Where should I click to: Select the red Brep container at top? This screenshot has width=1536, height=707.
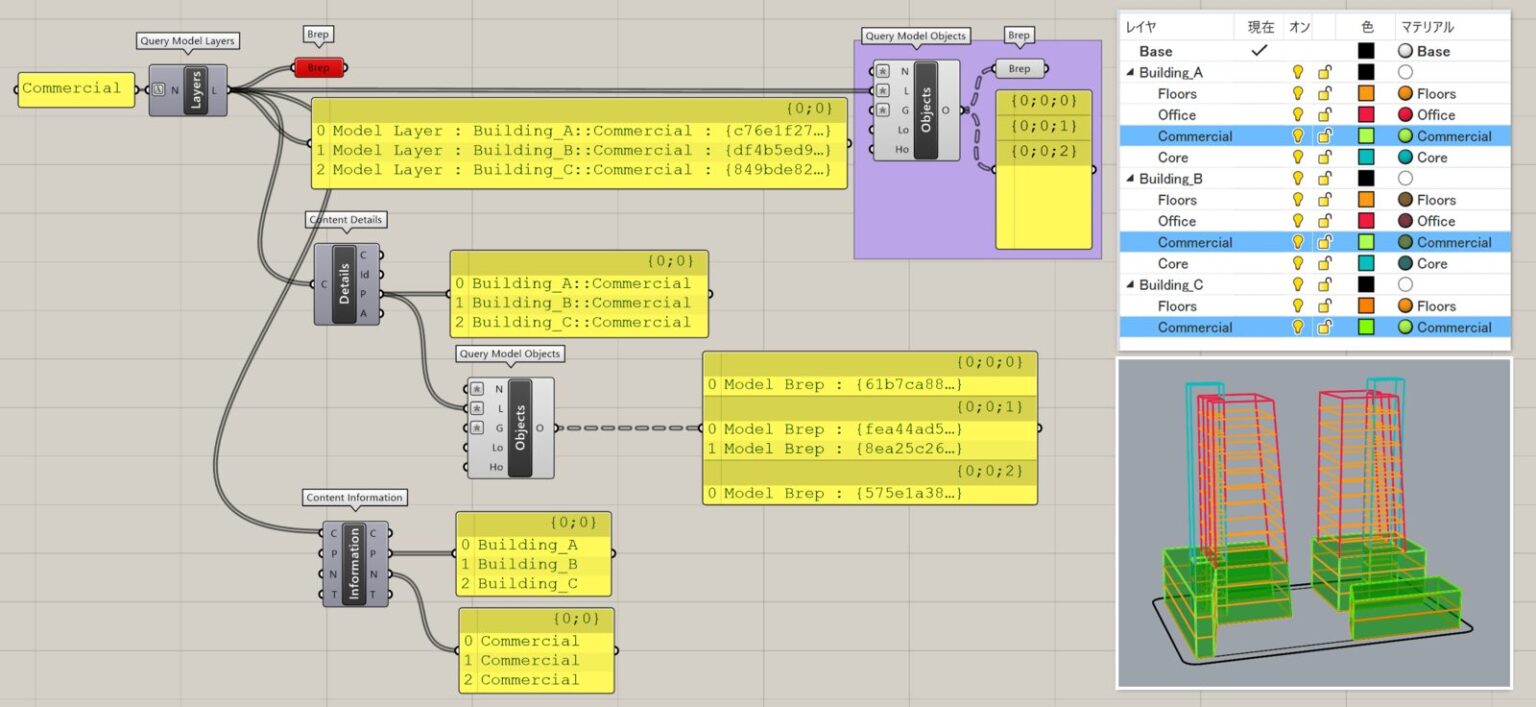pos(319,67)
